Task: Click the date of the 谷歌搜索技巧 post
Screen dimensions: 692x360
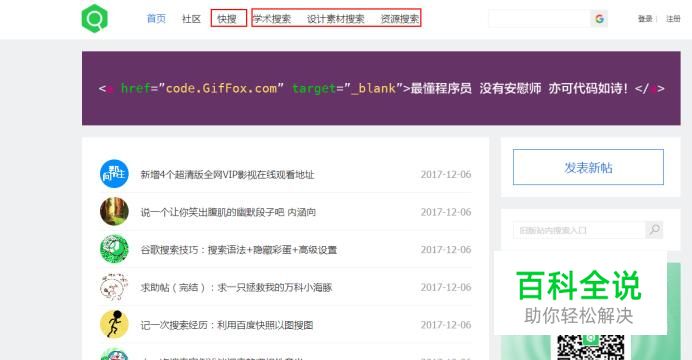Action: coord(446,250)
